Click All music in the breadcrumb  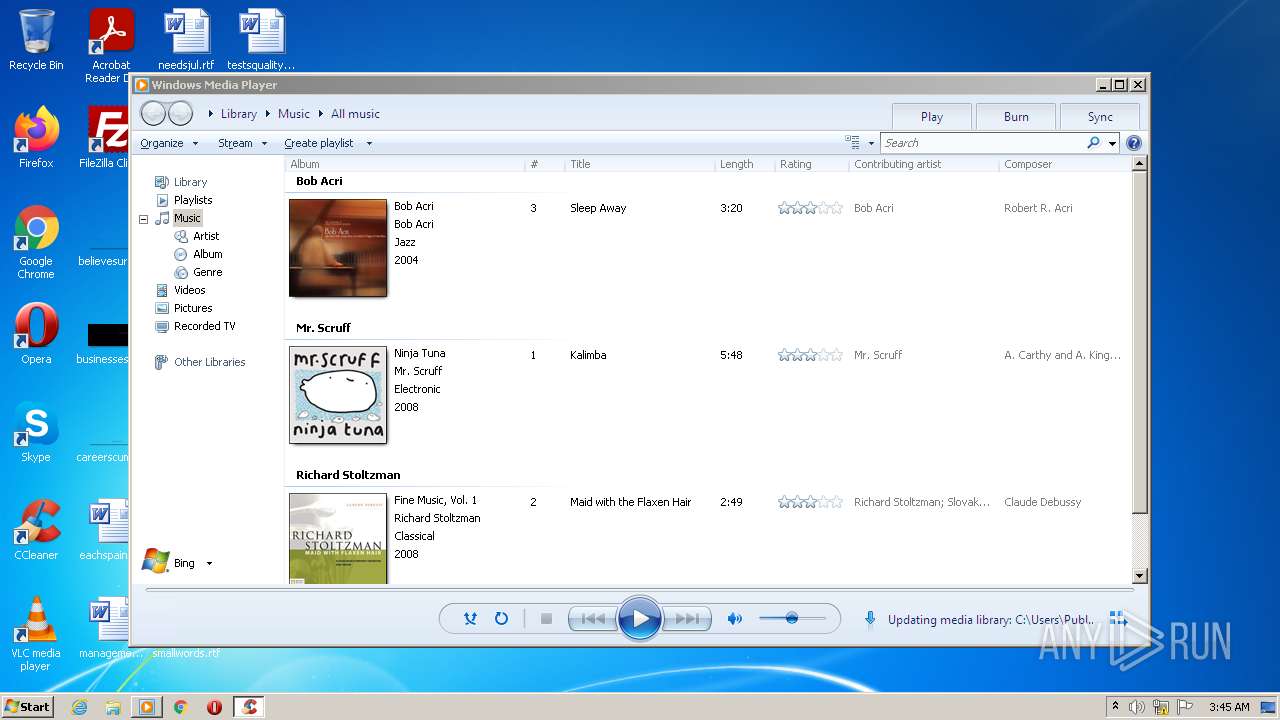(355, 114)
